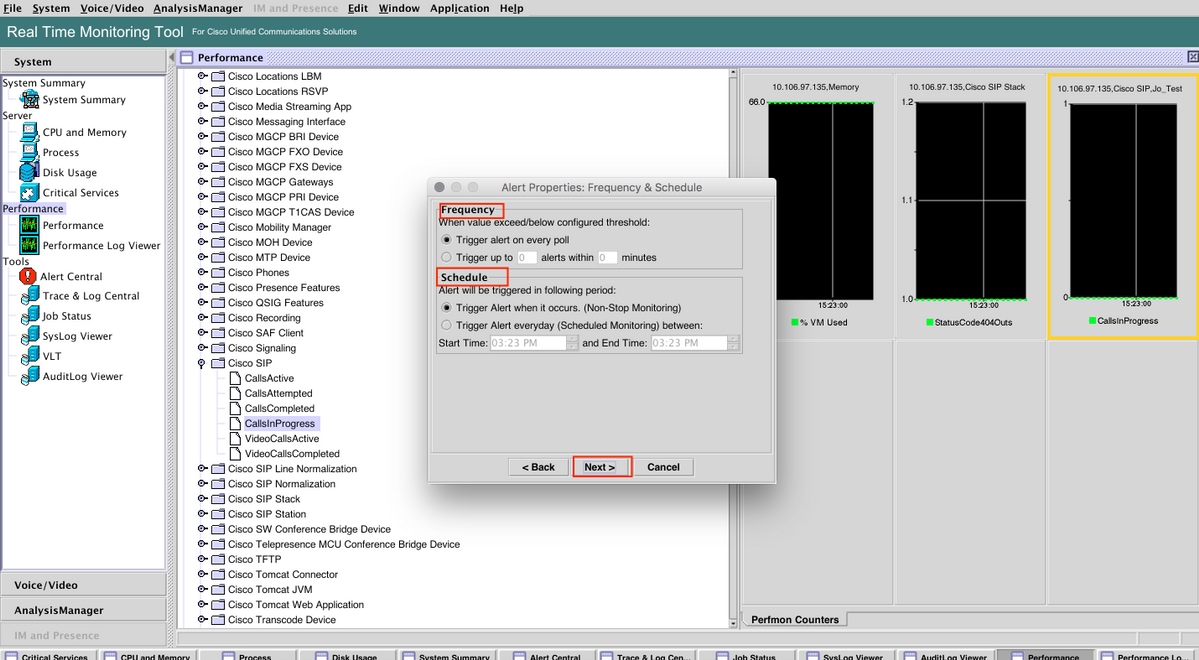Viewport: 1199px width, 660px height.
Task: Open System Summary icon in sidebar
Action: (x=30, y=99)
